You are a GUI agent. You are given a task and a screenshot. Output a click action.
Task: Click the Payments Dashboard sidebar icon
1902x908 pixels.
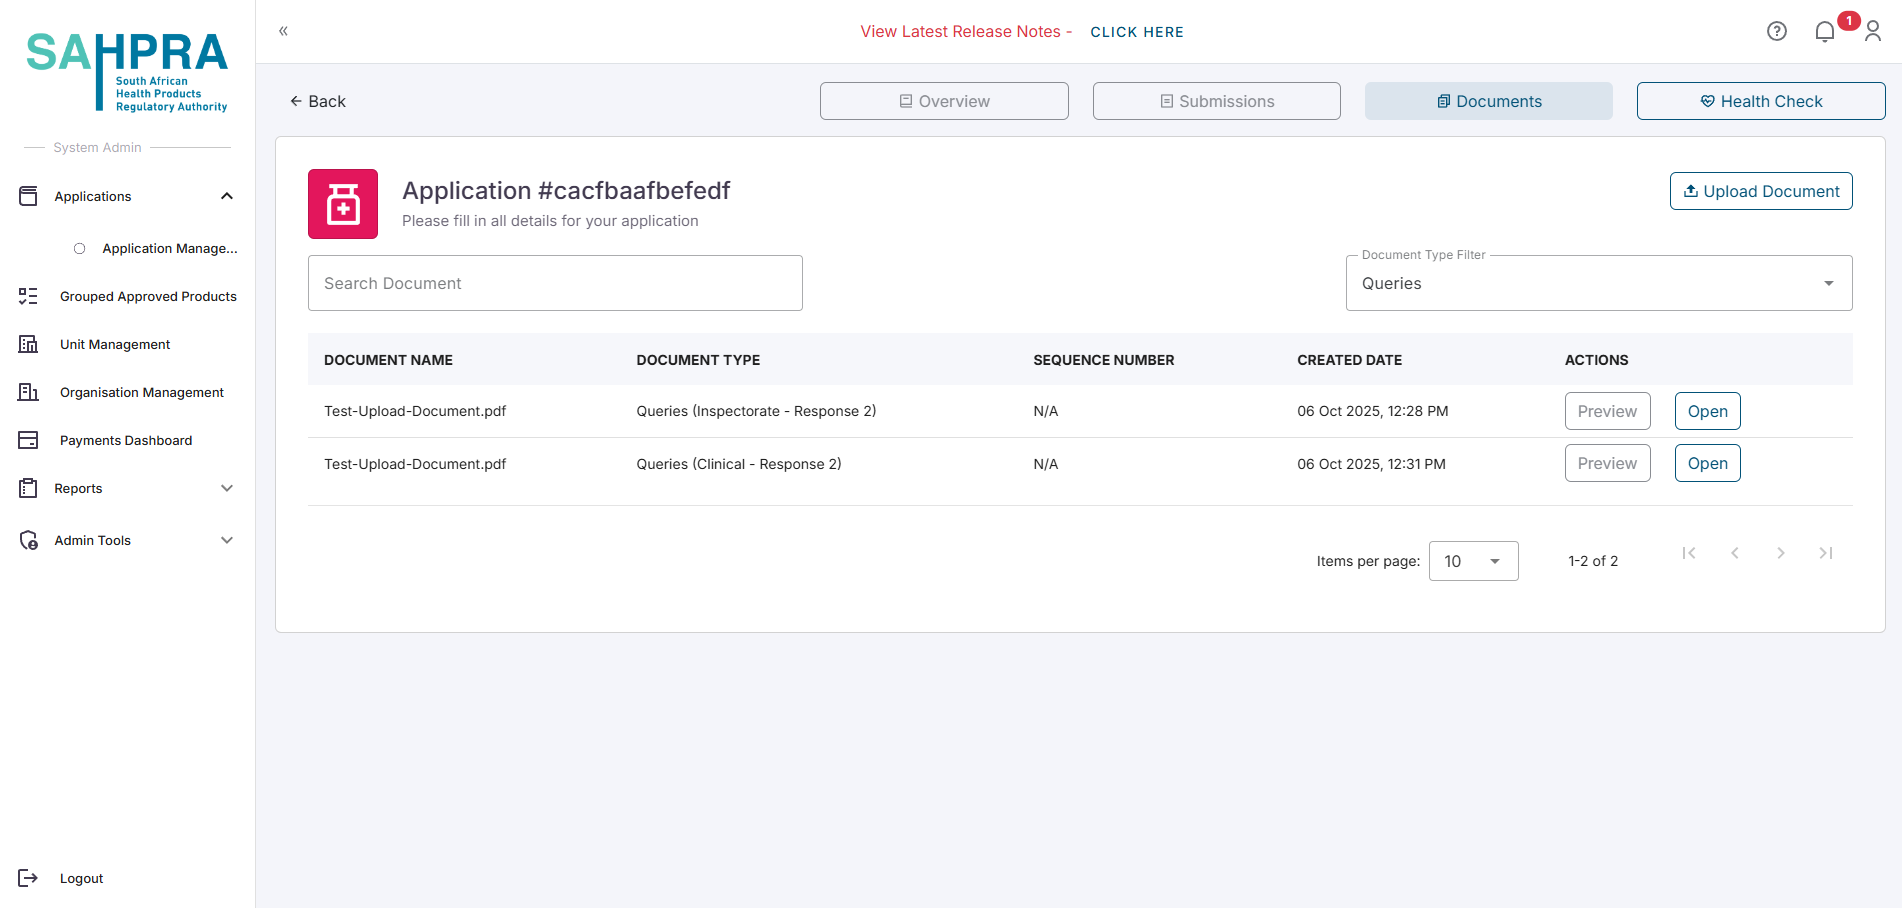[28, 440]
